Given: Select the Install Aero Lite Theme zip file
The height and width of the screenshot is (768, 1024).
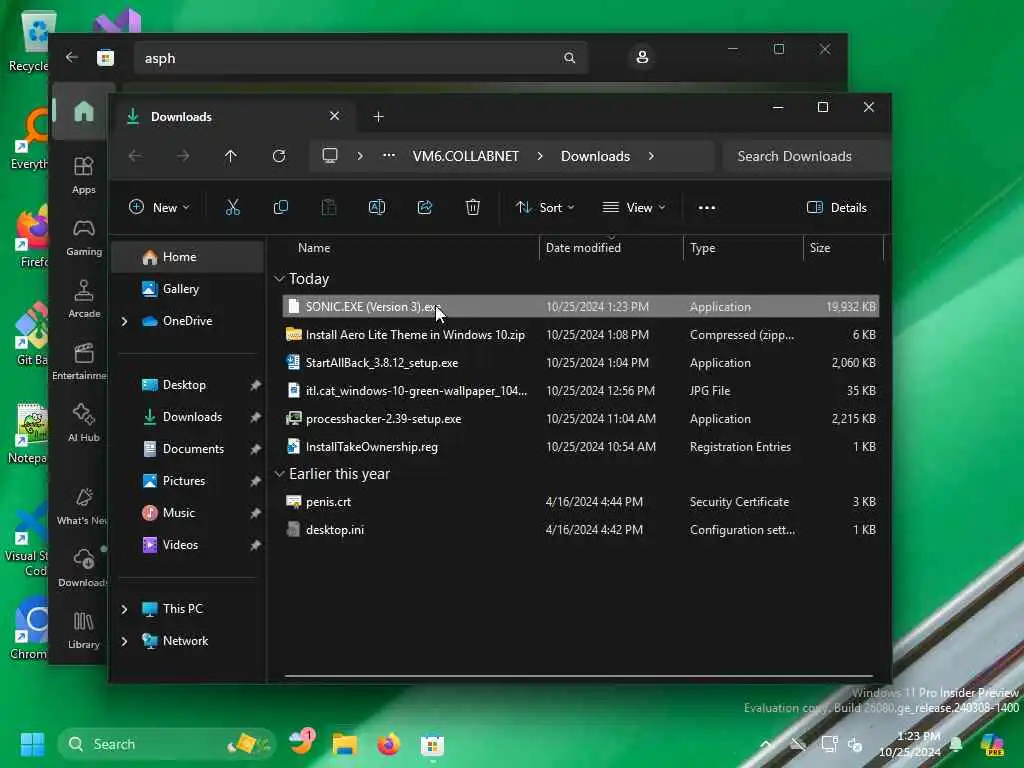Looking at the screenshot, I should point(581,334).
